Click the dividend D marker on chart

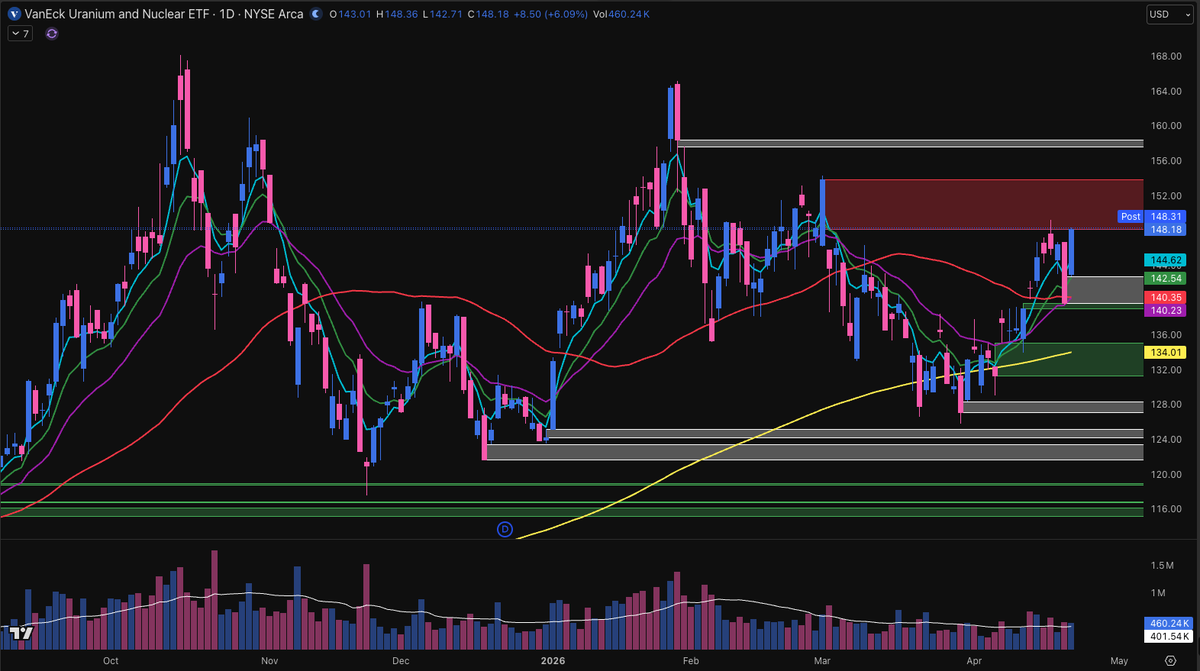tap(505, 528)
